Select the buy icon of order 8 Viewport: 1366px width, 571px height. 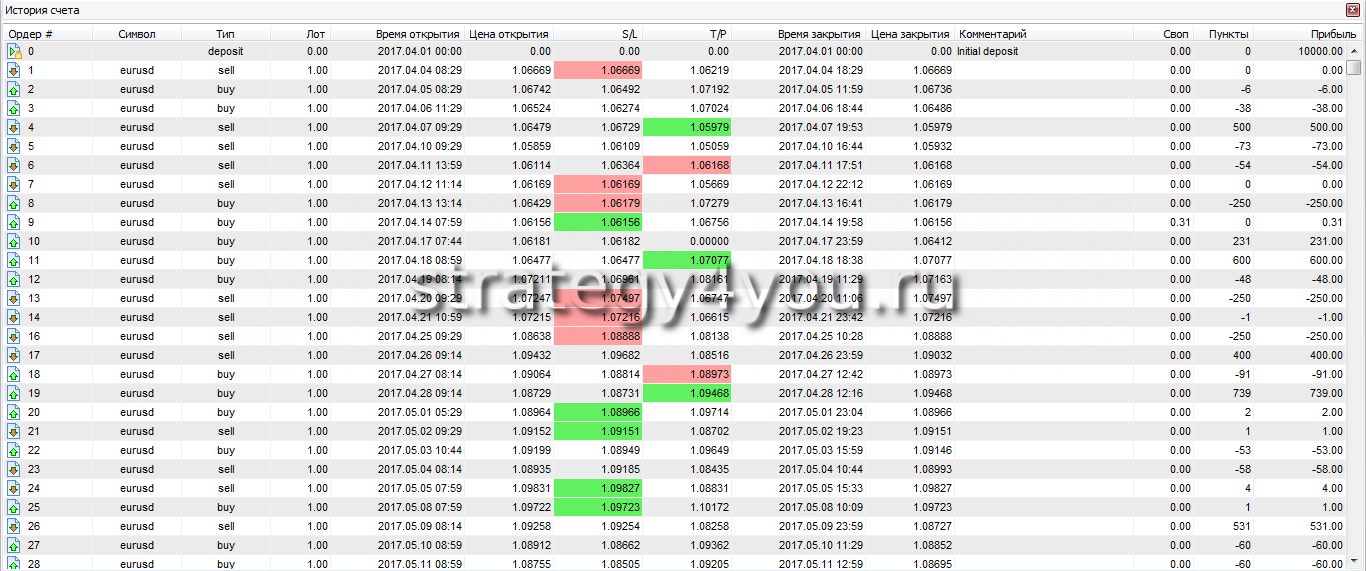click(x=14, y=203)
